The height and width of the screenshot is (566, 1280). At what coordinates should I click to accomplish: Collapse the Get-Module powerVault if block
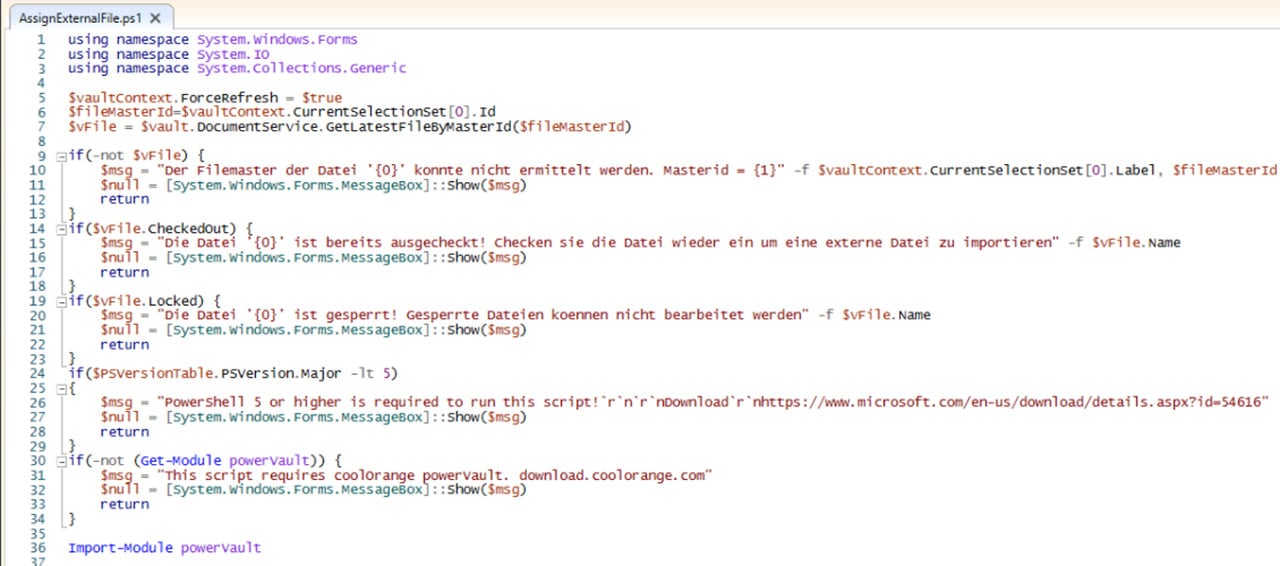[61, 461]
